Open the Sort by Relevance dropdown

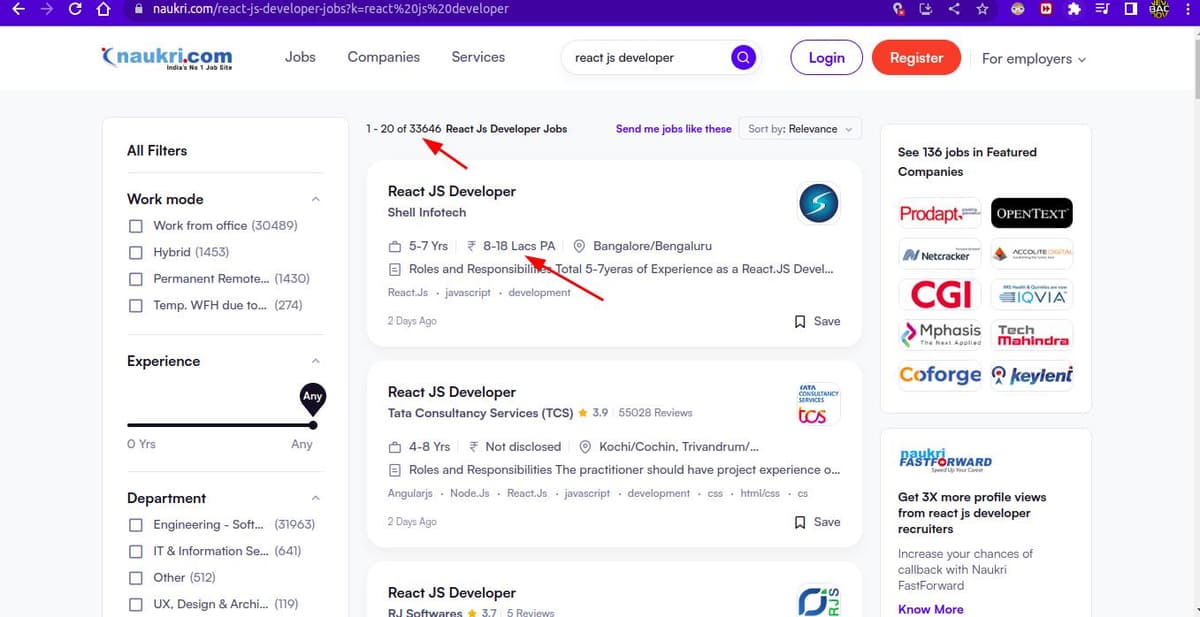[x=800, y=129]
